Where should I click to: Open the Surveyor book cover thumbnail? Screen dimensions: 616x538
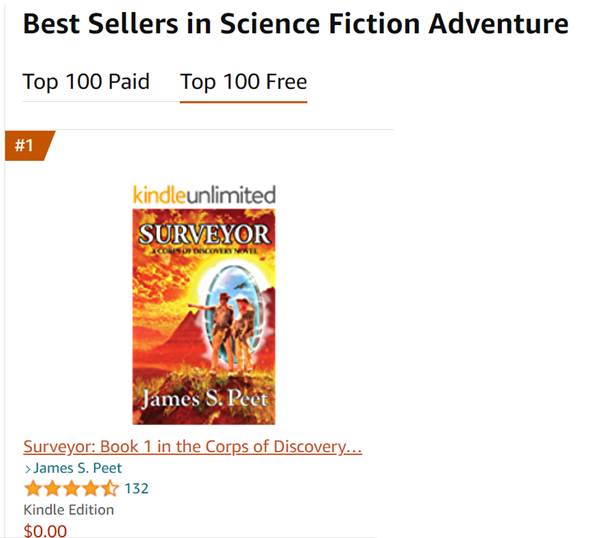[x=204, y=316]
